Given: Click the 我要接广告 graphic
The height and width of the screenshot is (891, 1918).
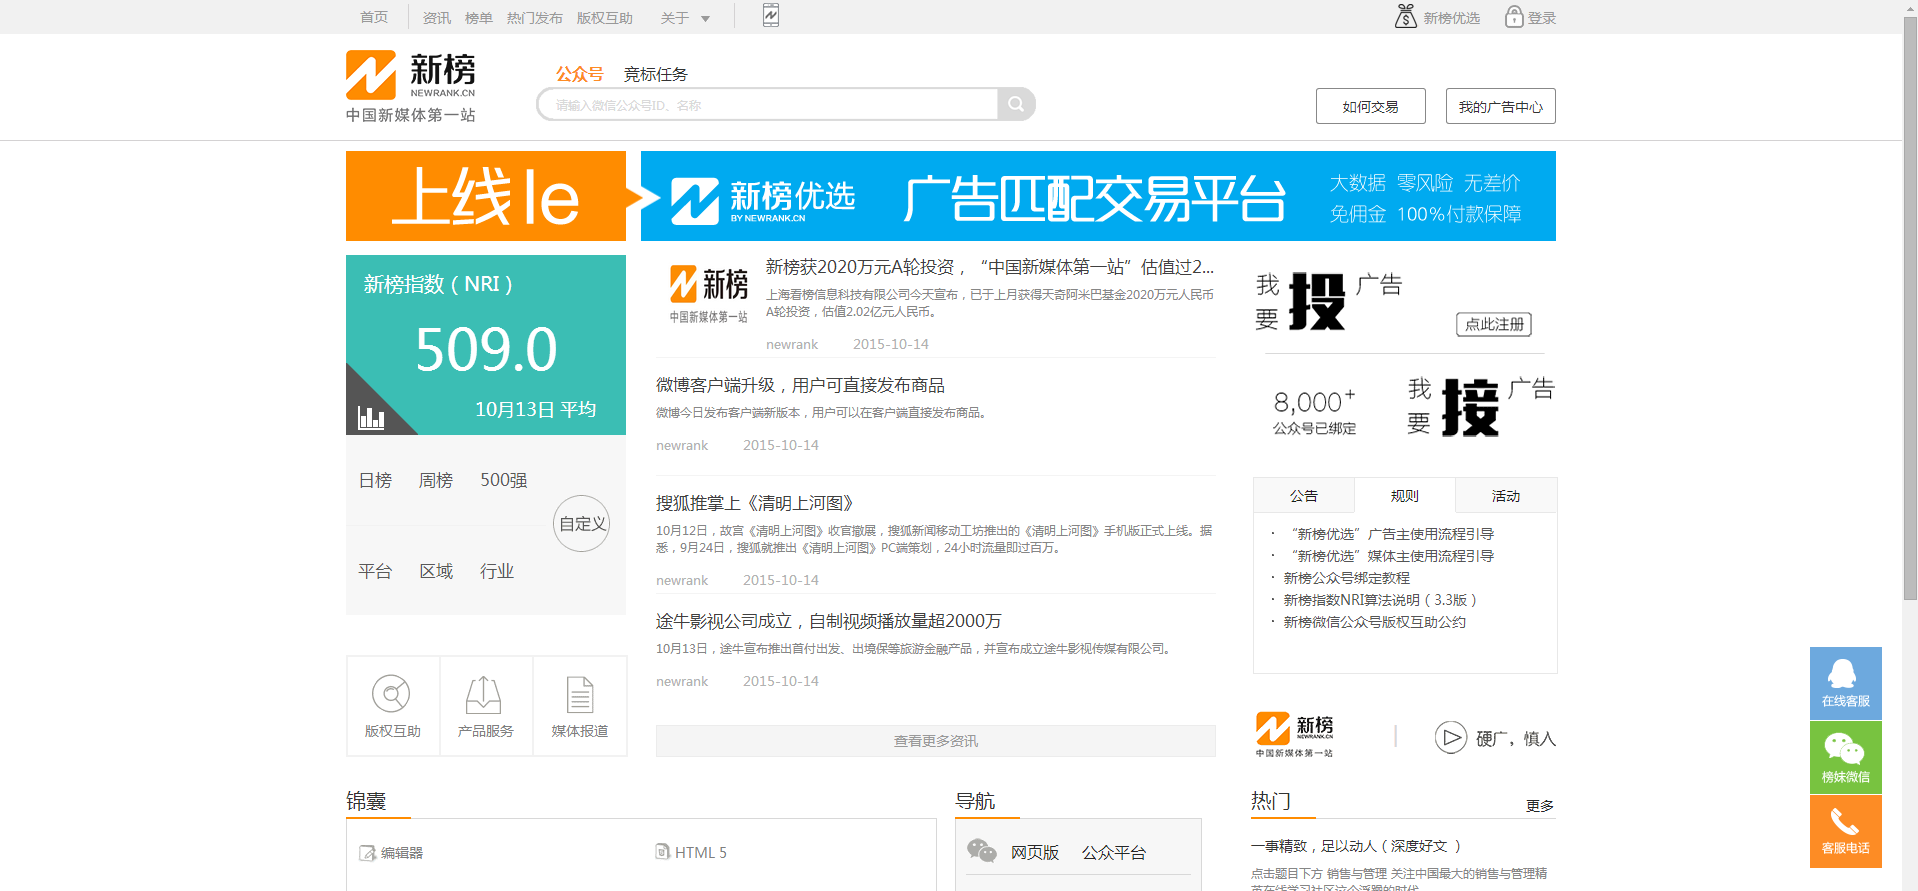Looking at the screenshot, I should click(1481, 407).
